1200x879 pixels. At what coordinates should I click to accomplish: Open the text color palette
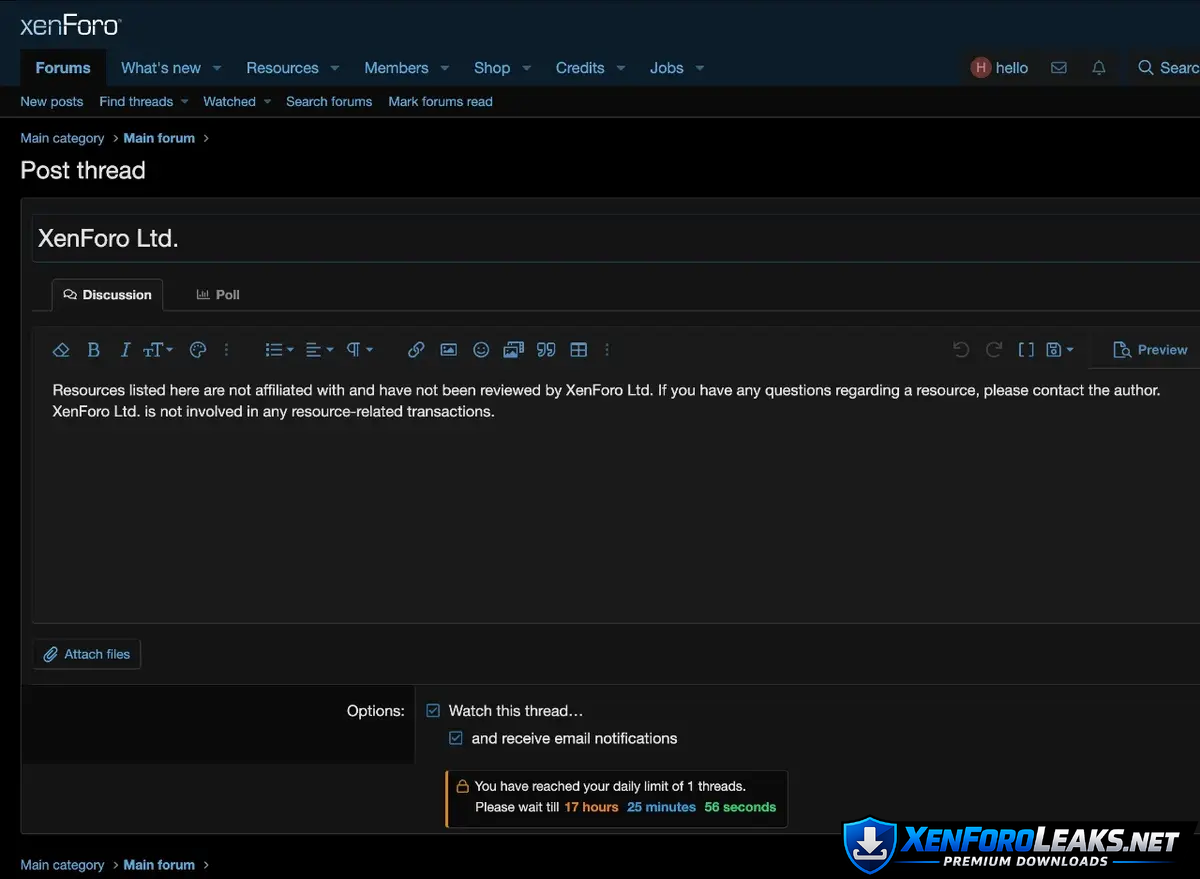tap(198, 350)
